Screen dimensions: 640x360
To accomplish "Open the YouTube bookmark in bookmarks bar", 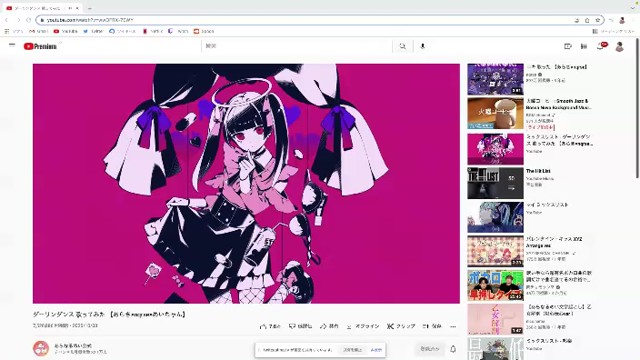I will (66, 31).
